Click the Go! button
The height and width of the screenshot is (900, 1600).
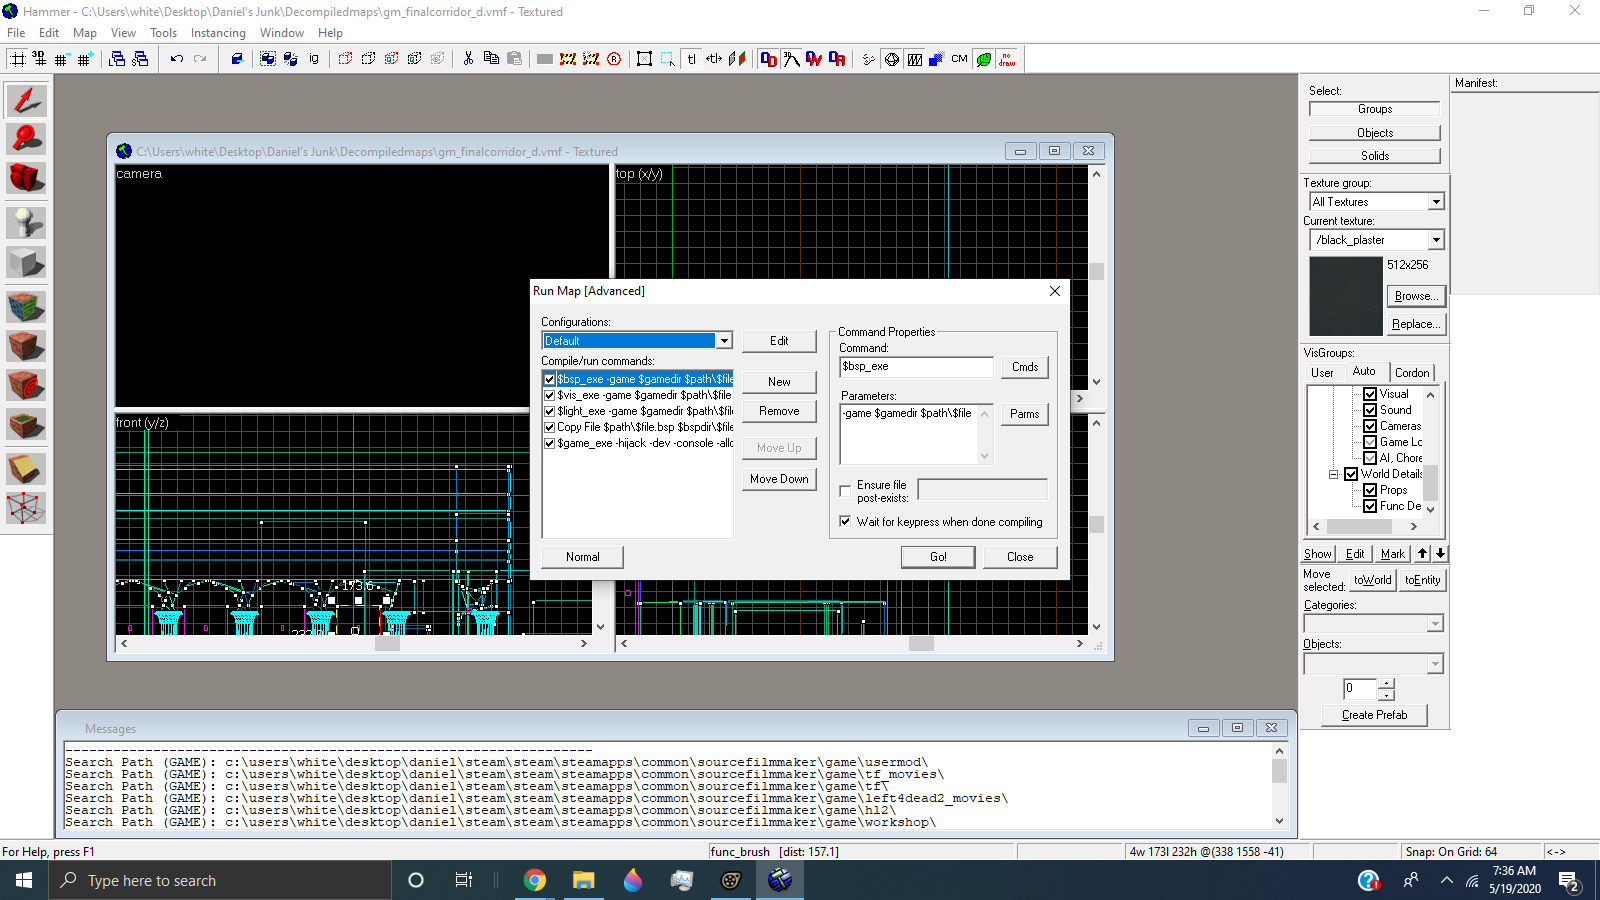click(938, 557)
